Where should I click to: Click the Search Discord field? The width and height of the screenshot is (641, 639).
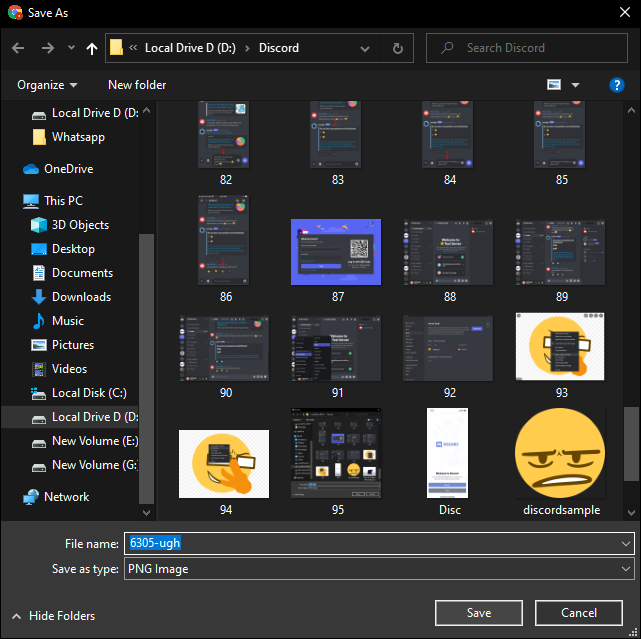coord(530,48)
